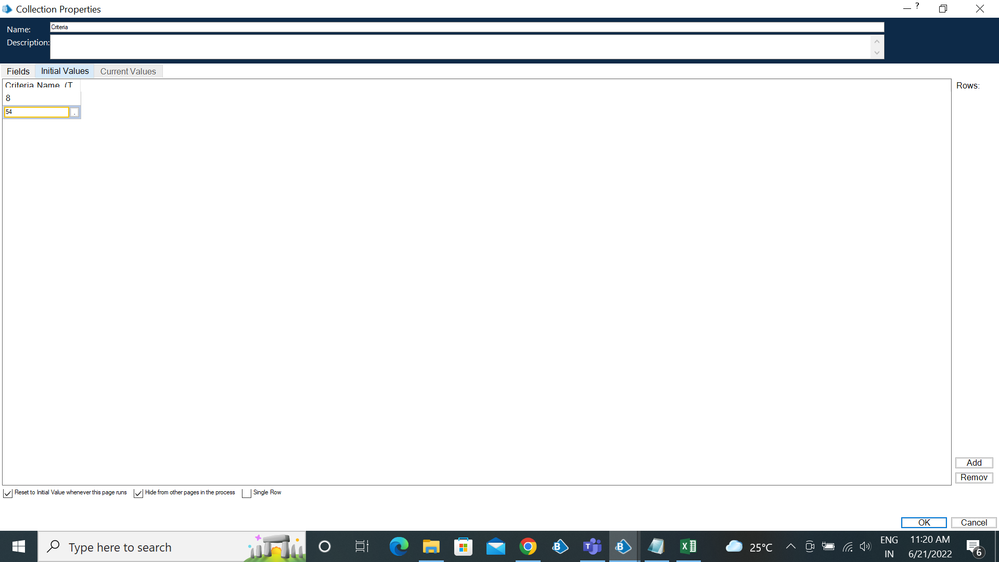Click Description scrollbar down arrow
The image size is (999, 562).
point(877,53)
